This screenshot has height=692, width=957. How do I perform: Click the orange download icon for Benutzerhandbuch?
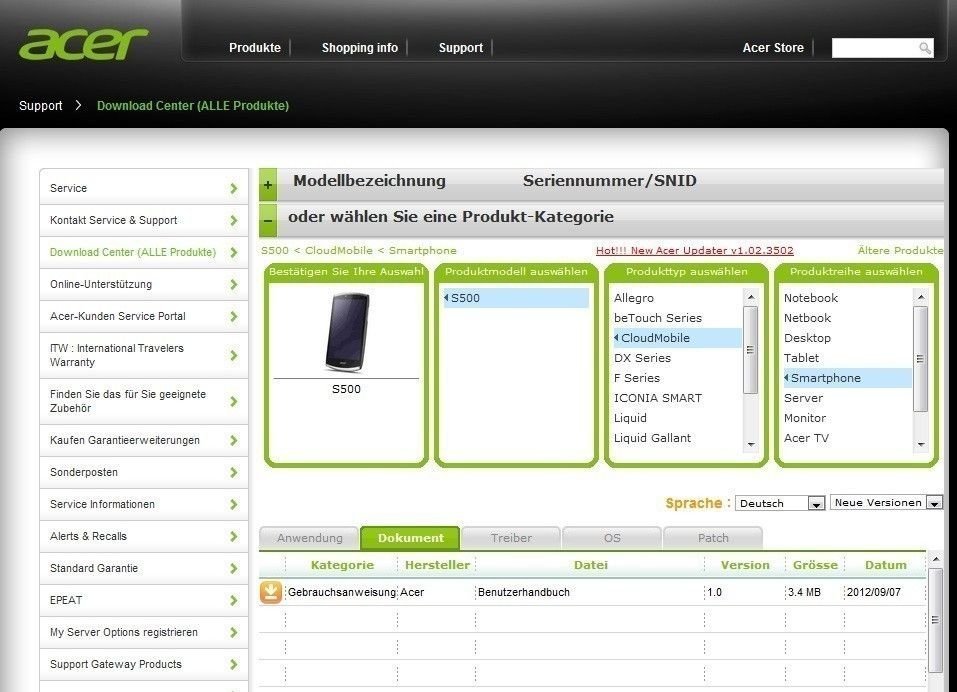271,592
